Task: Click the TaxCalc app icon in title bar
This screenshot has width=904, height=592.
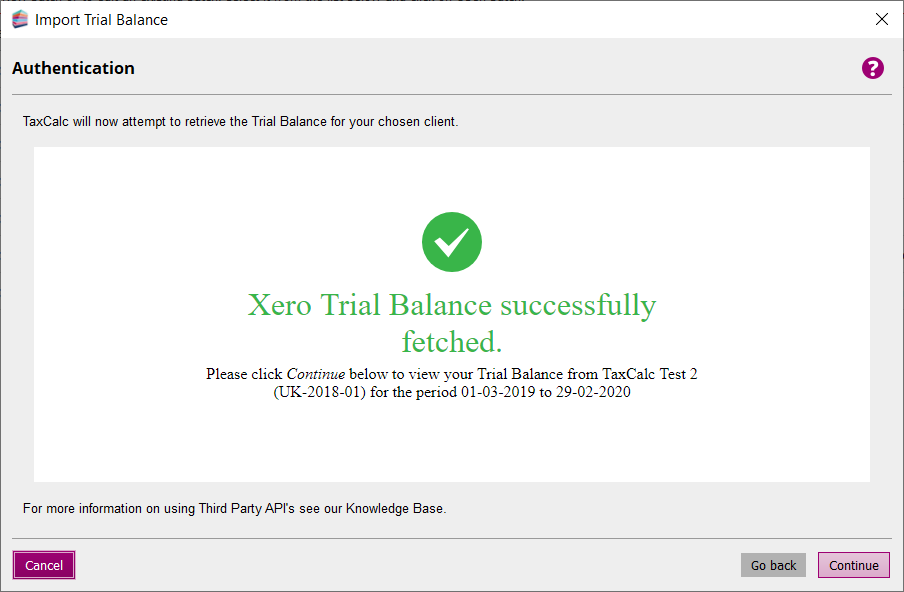Action: [19, 19]
